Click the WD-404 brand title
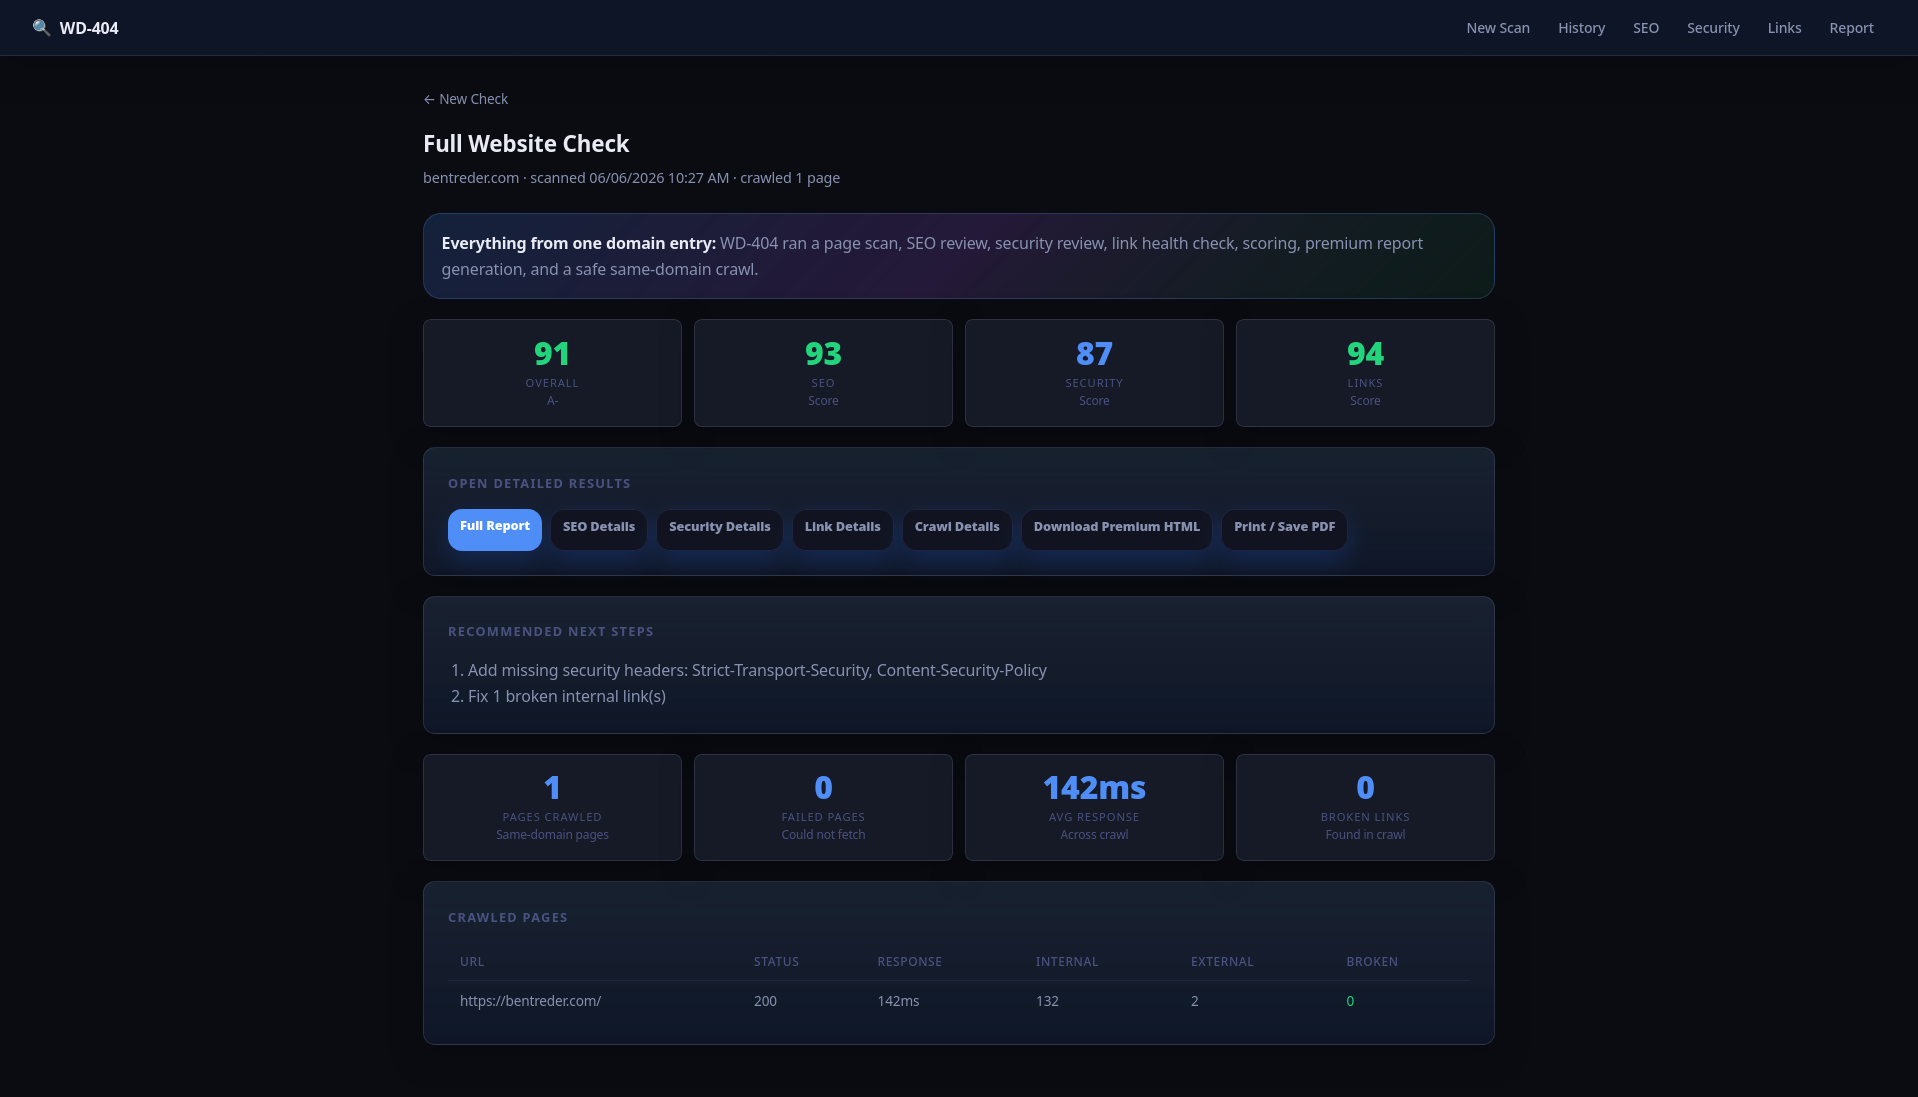The width and height of the screenshot is (1918, 1097). (x=89, y=28)
